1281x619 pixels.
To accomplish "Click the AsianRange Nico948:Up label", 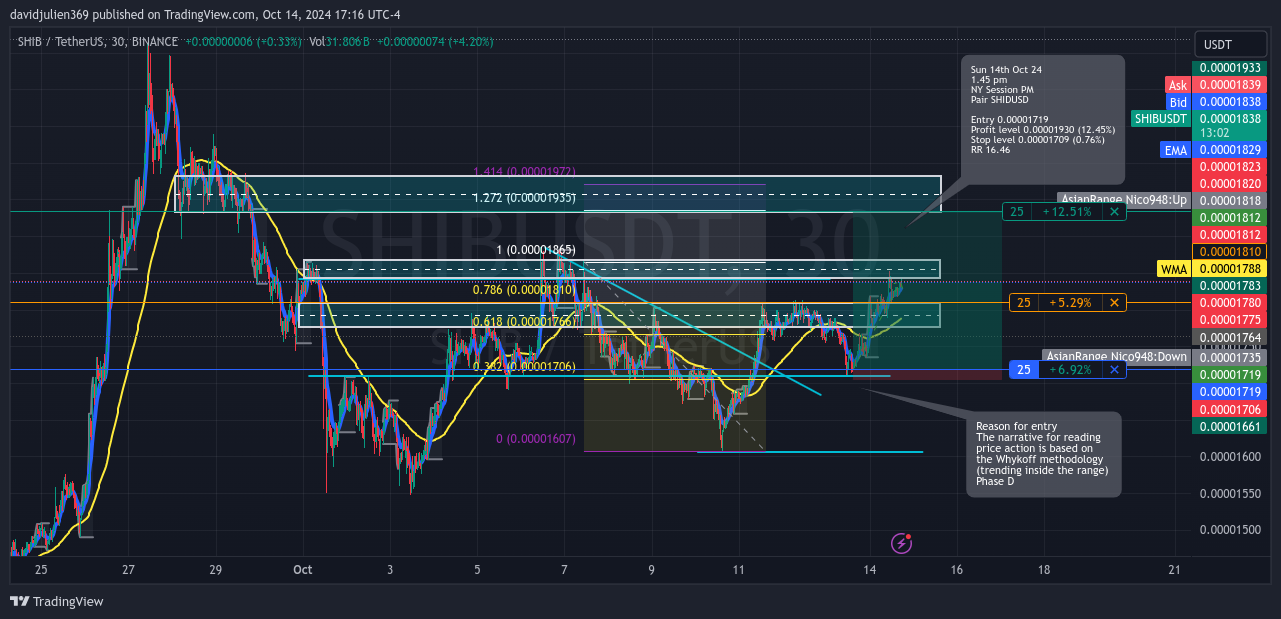I will point(1124,200).
